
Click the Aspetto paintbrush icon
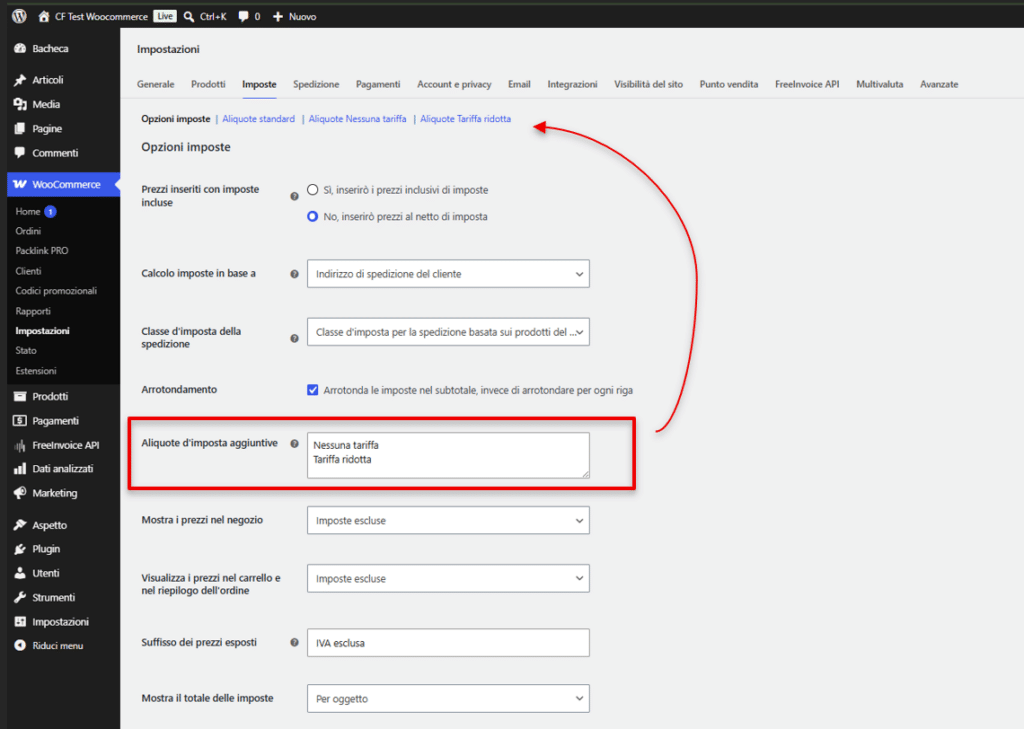pyautogui.click(x=20, y=525)
